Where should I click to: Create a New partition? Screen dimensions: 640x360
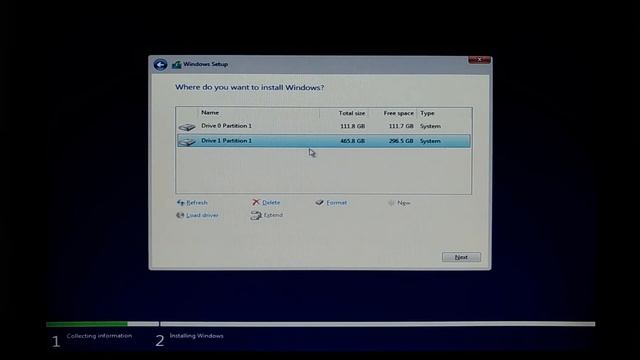(x=404, y=203)
